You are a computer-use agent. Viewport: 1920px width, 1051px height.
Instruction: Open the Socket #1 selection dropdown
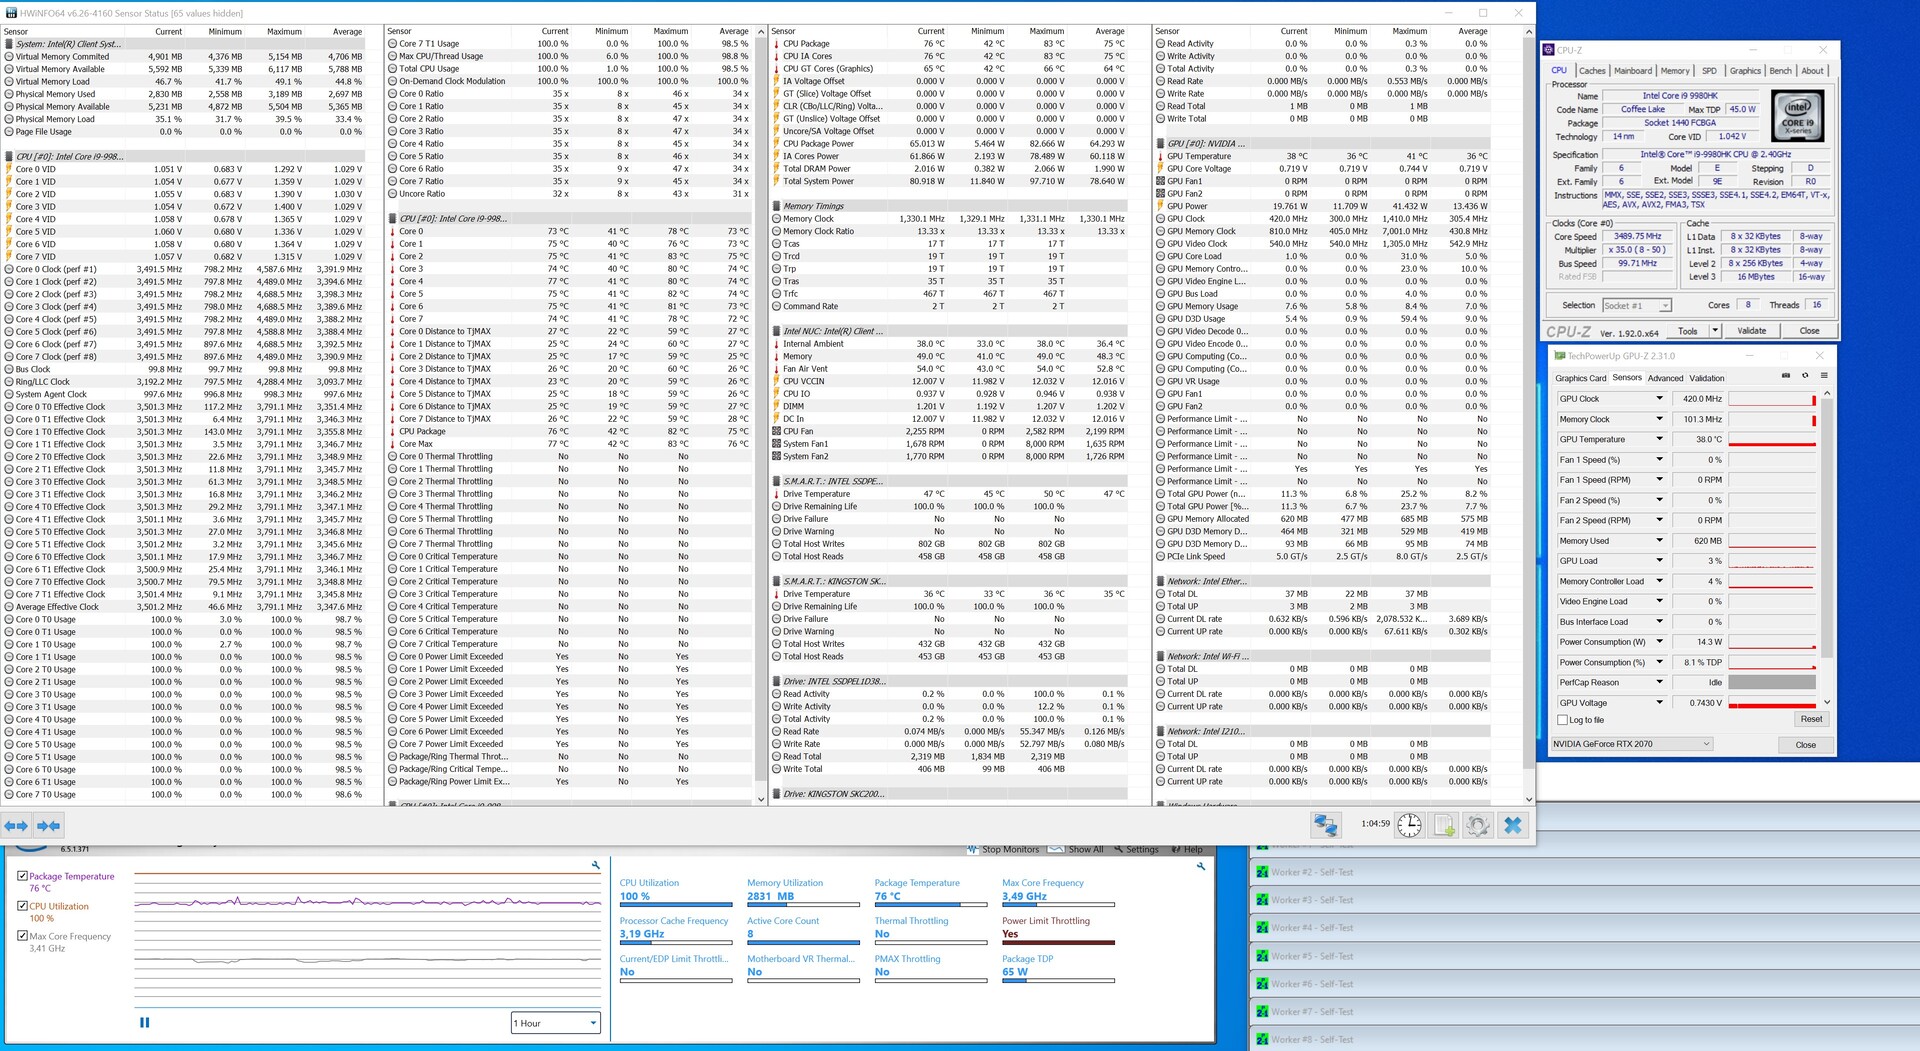[1636, 305]
